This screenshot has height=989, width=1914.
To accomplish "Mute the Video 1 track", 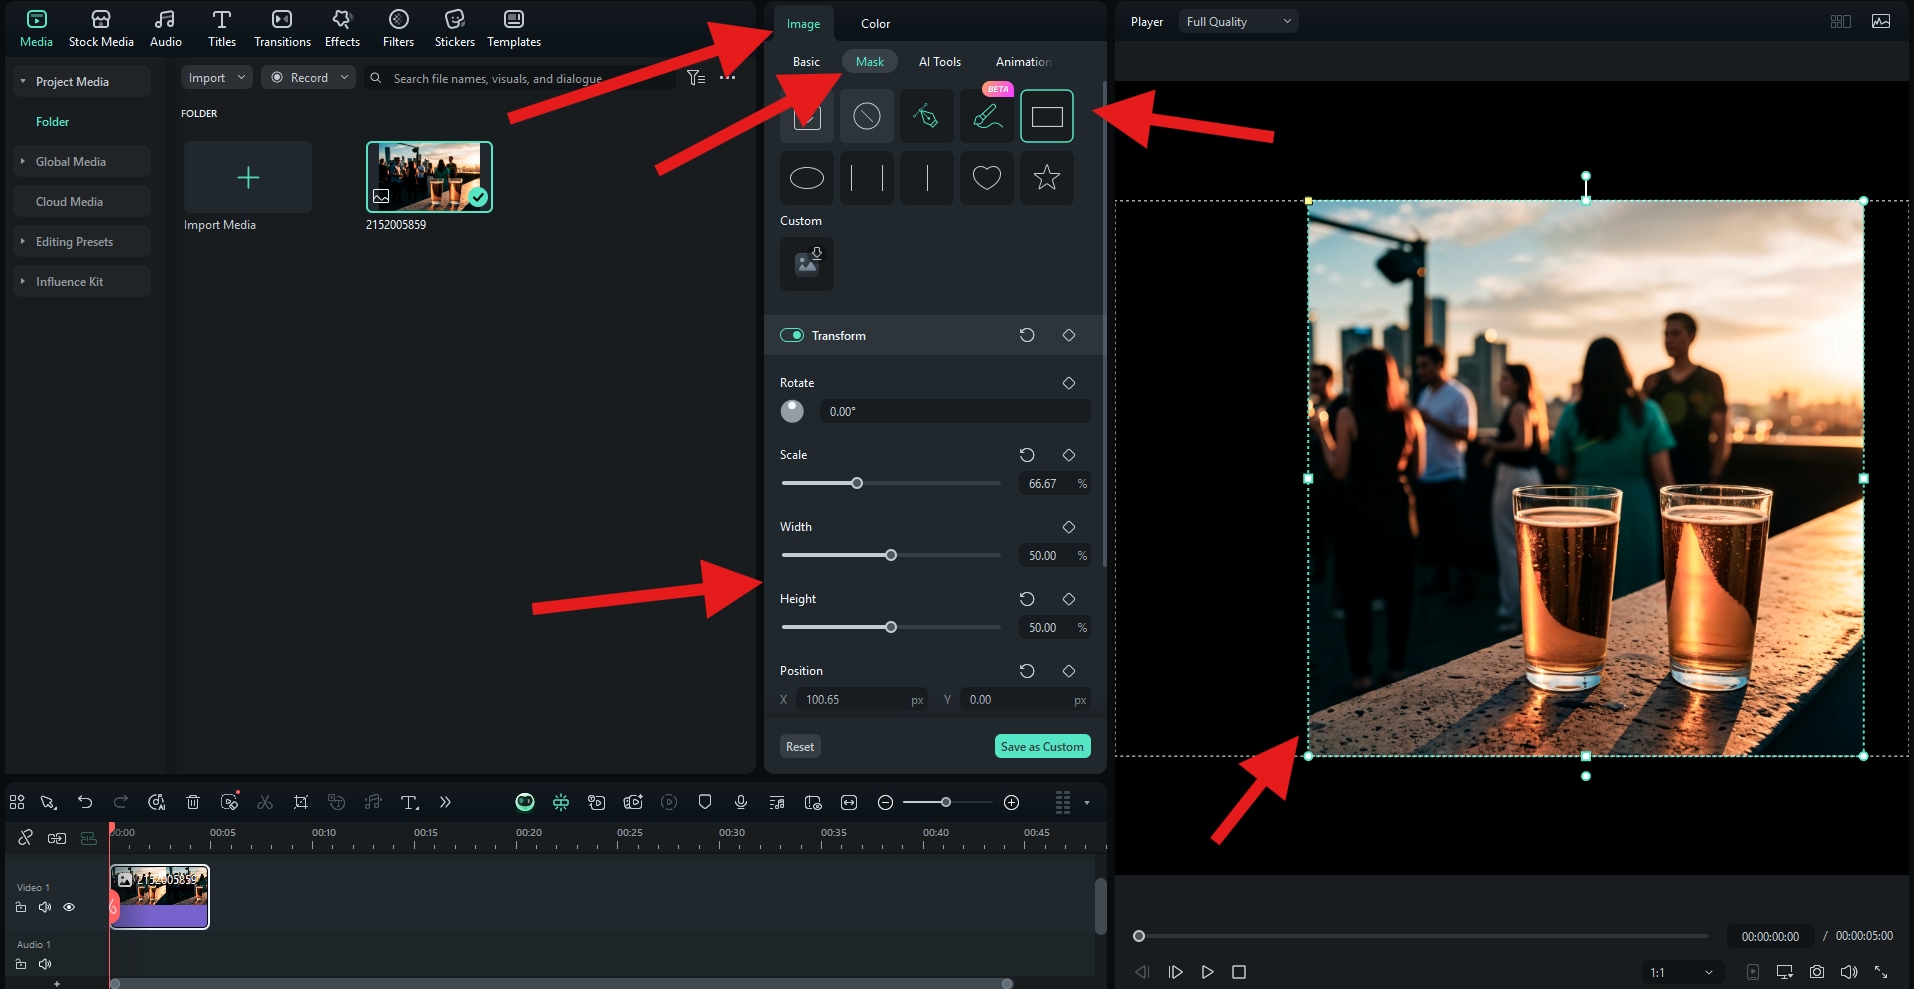I will coord(45,907).
